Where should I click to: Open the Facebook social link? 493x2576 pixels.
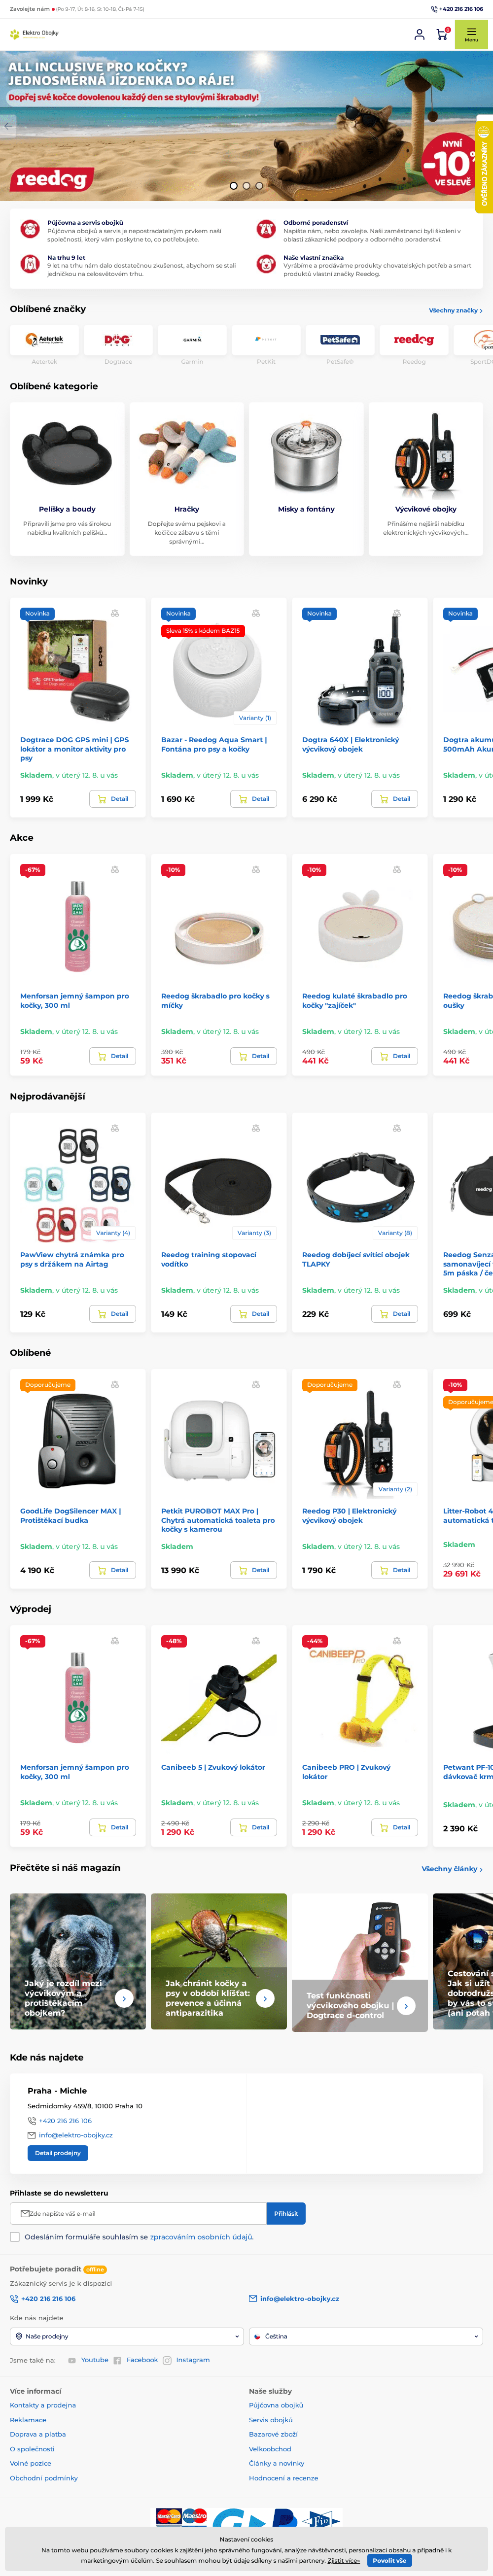(141, 2360)
